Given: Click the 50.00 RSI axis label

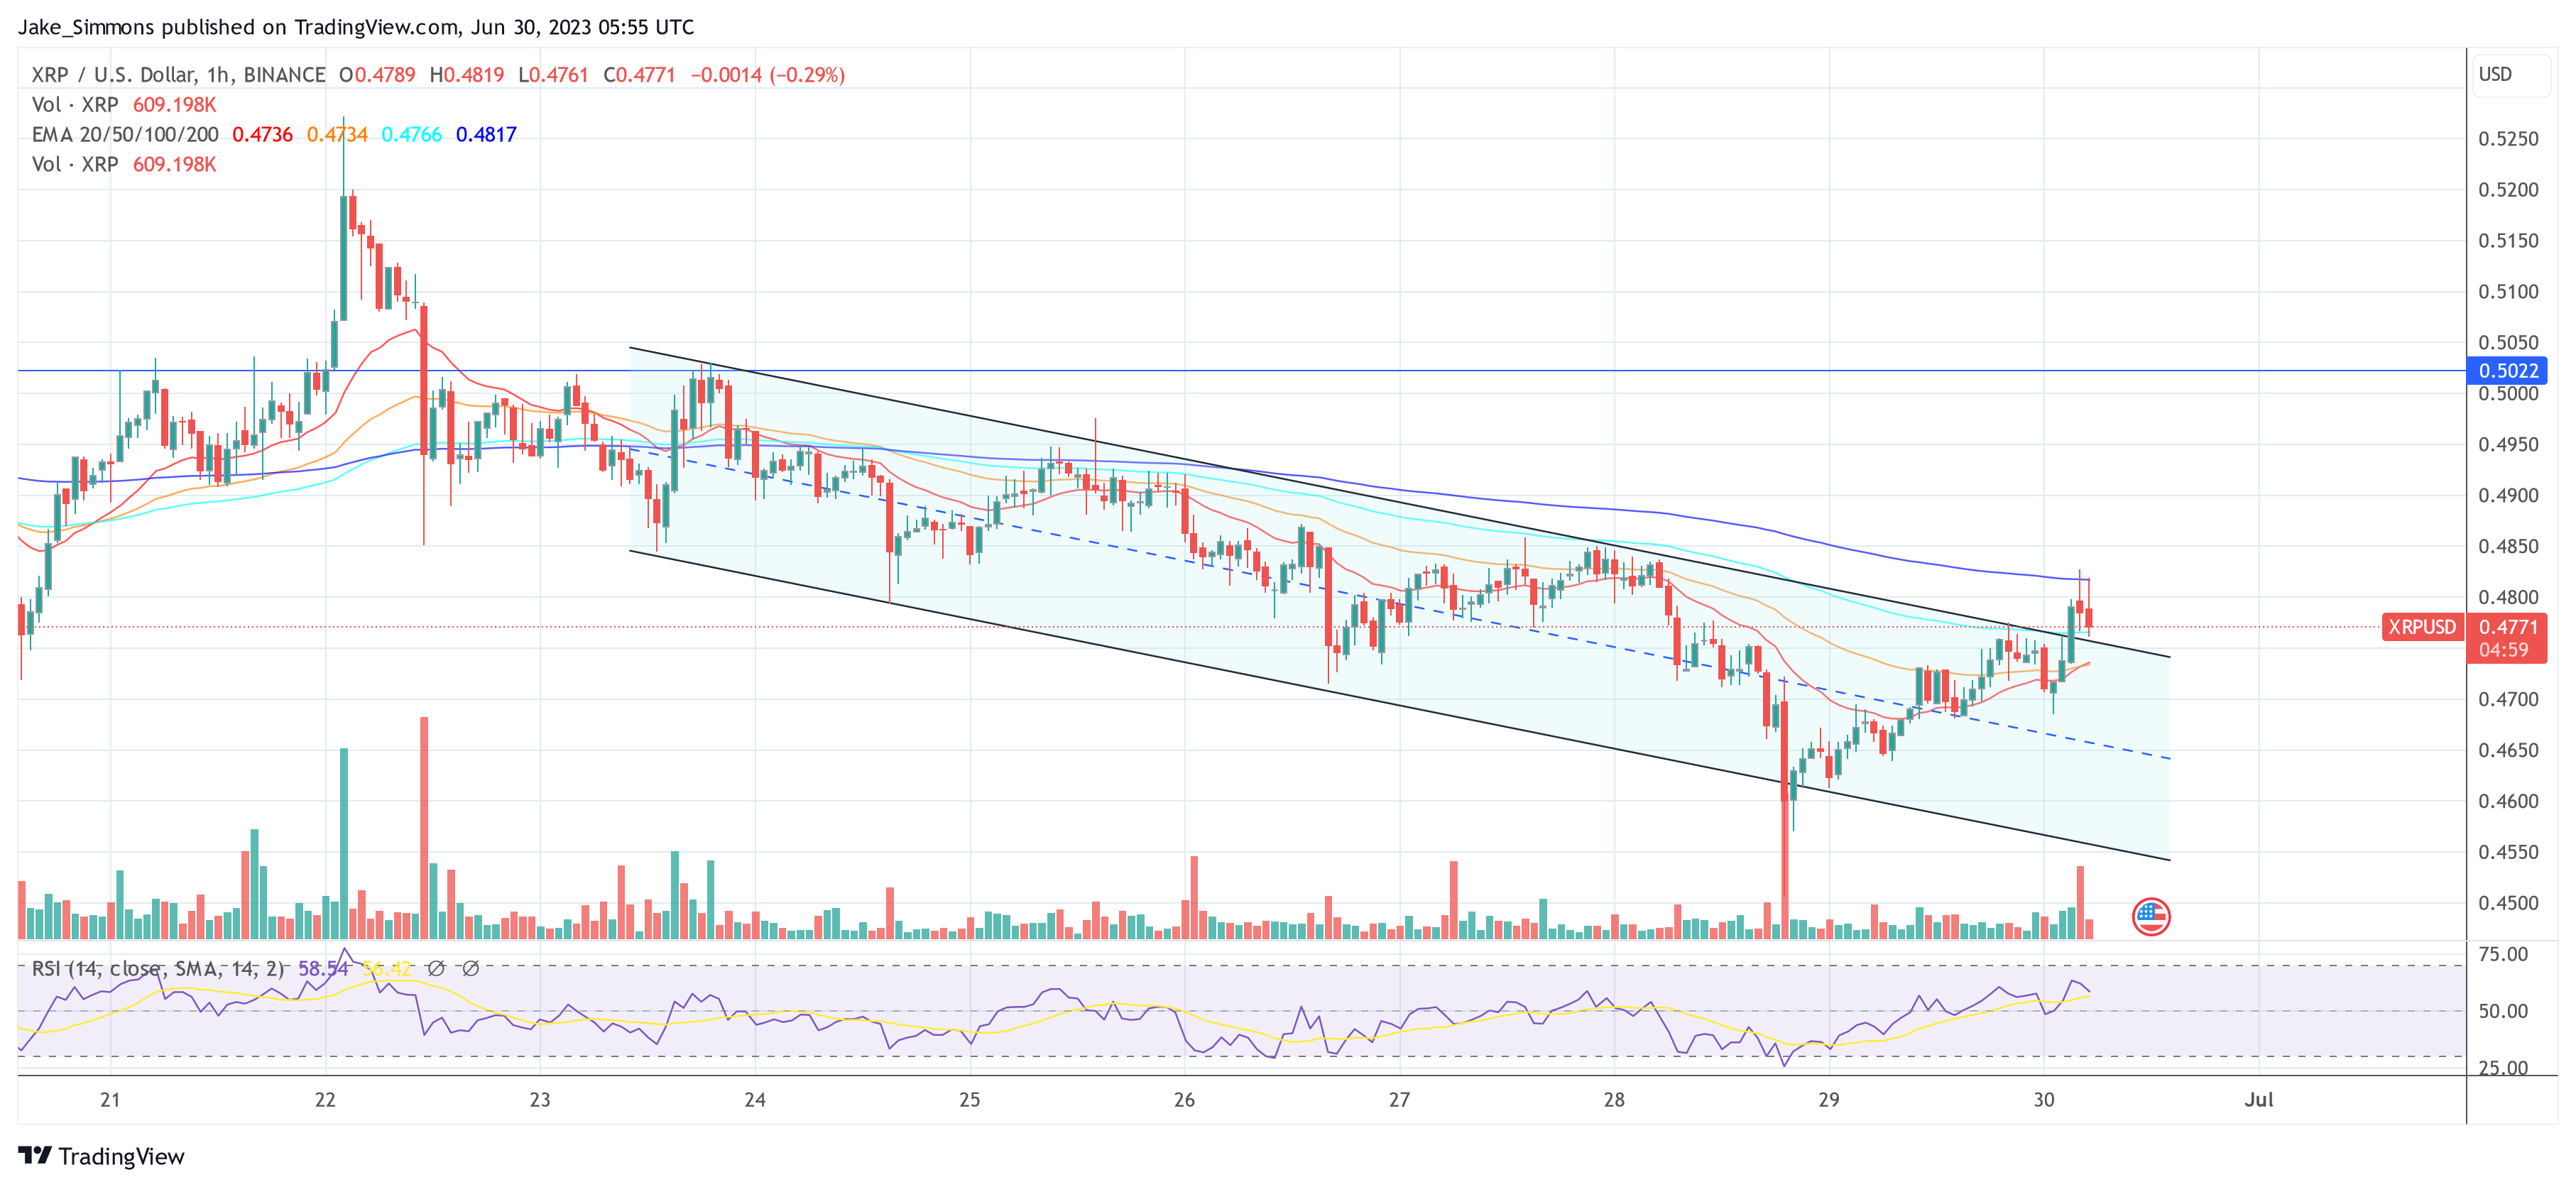Looking at the screenshot, I should pos(2503,1011).
